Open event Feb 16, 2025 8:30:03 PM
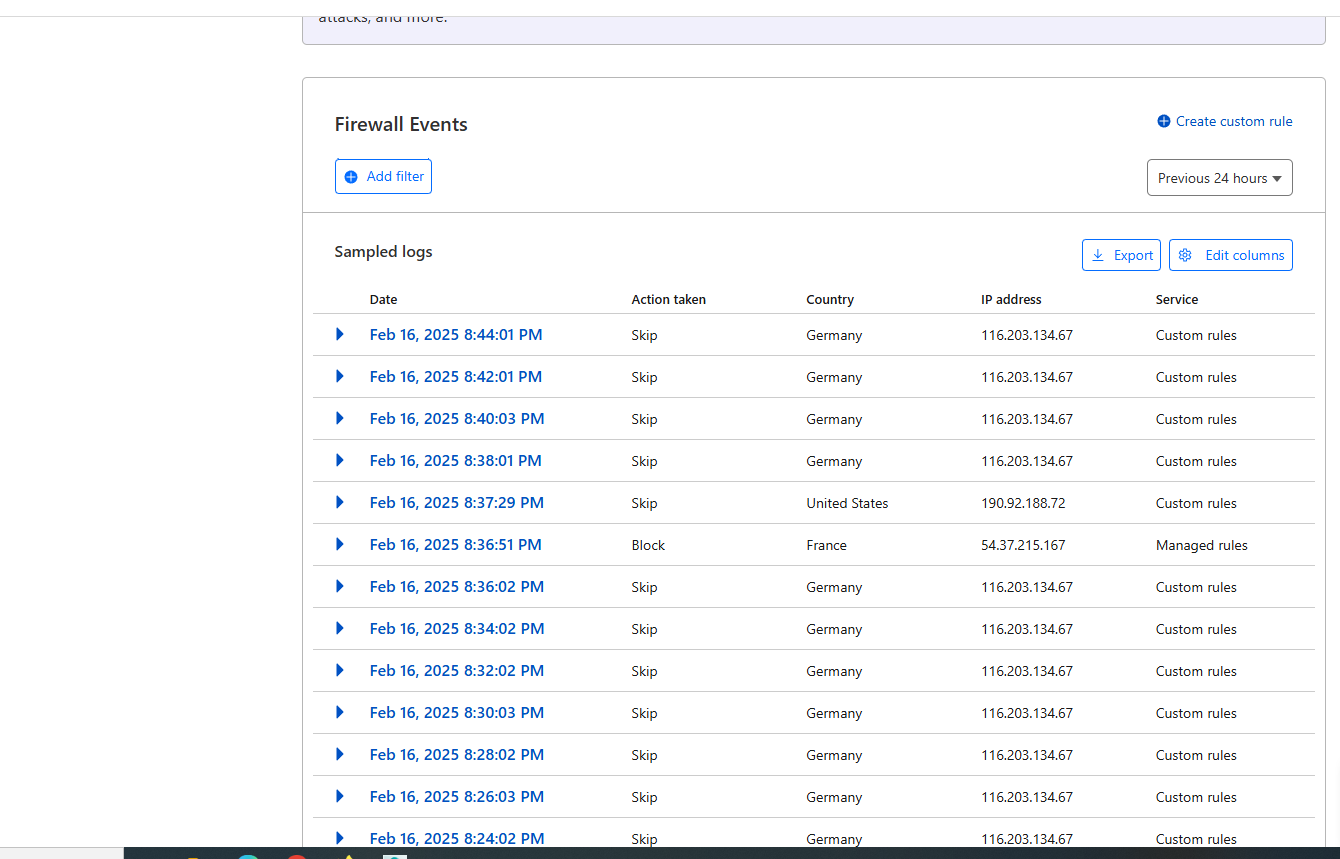Viewport: 1340px width, 859px height. [x=457, y=713]
